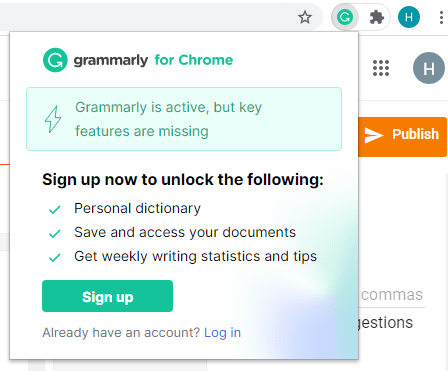Click the lightning bolt icon in banner
The image size is (448, 371).
coord(53,119)
